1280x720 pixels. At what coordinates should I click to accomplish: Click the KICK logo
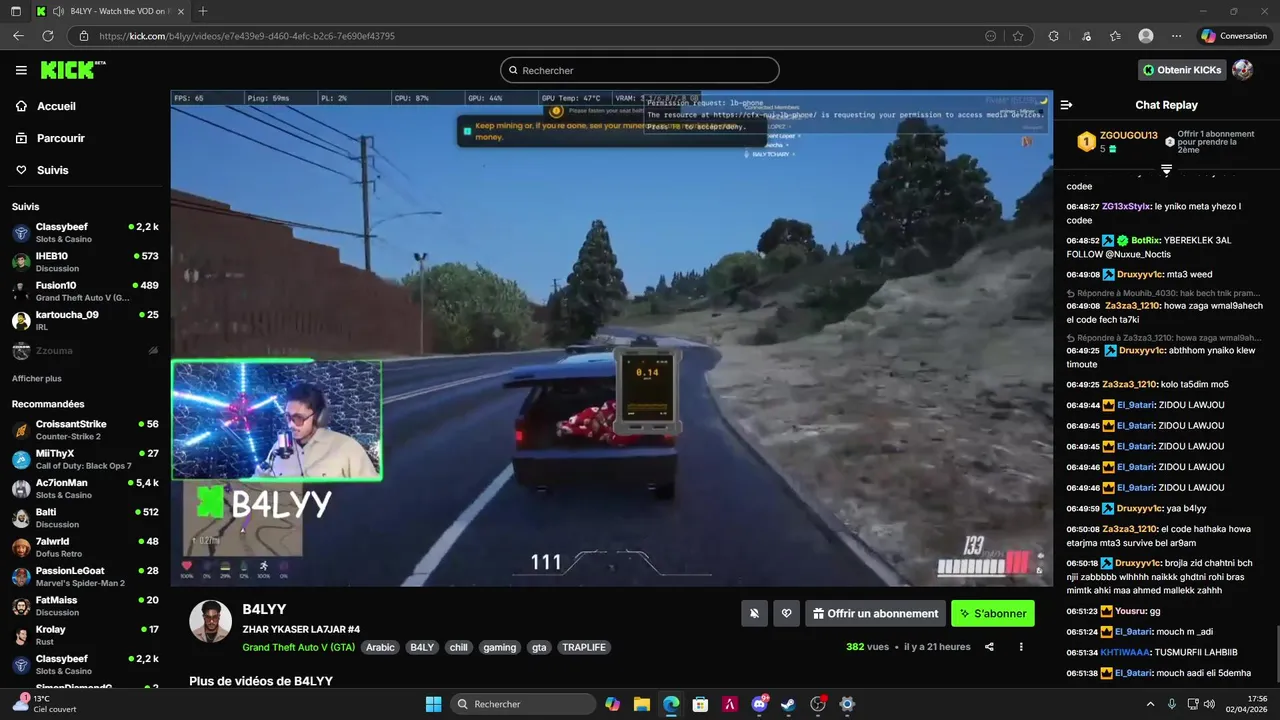pyautogui.click(x=72, y=69)
